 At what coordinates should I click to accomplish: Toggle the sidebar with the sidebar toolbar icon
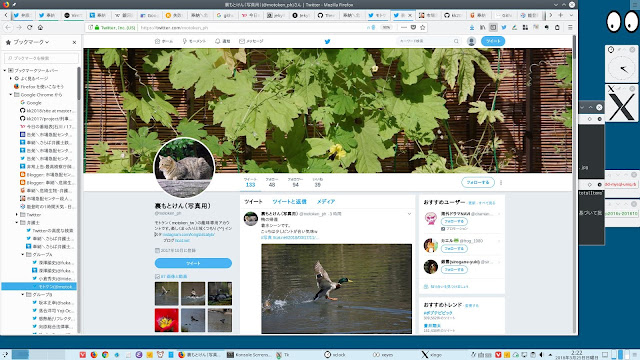point(493,27)
